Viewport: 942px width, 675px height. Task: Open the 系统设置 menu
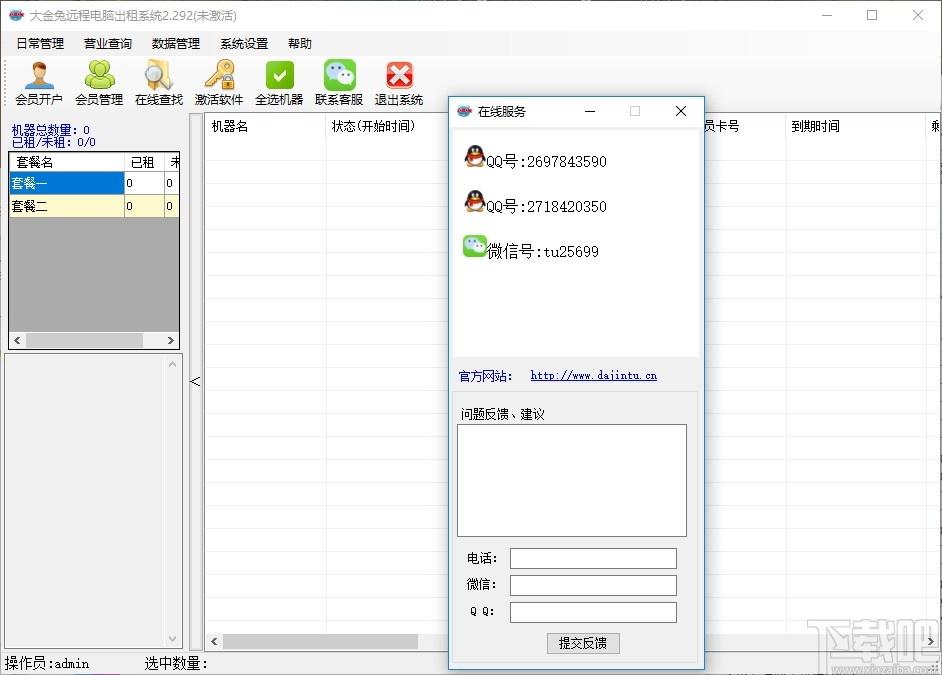pos(244,43)
